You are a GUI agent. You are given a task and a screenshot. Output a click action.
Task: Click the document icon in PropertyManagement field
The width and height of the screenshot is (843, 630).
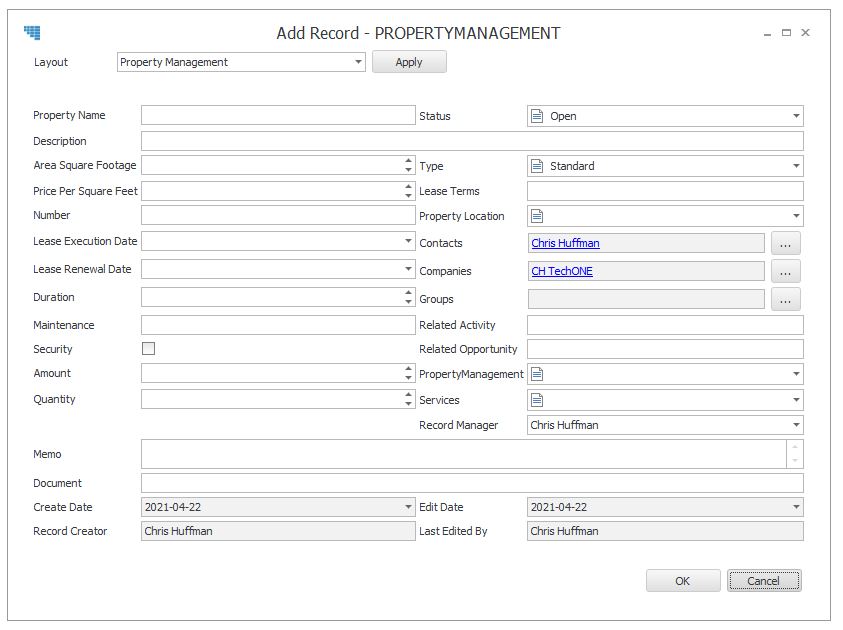(537, 374)
